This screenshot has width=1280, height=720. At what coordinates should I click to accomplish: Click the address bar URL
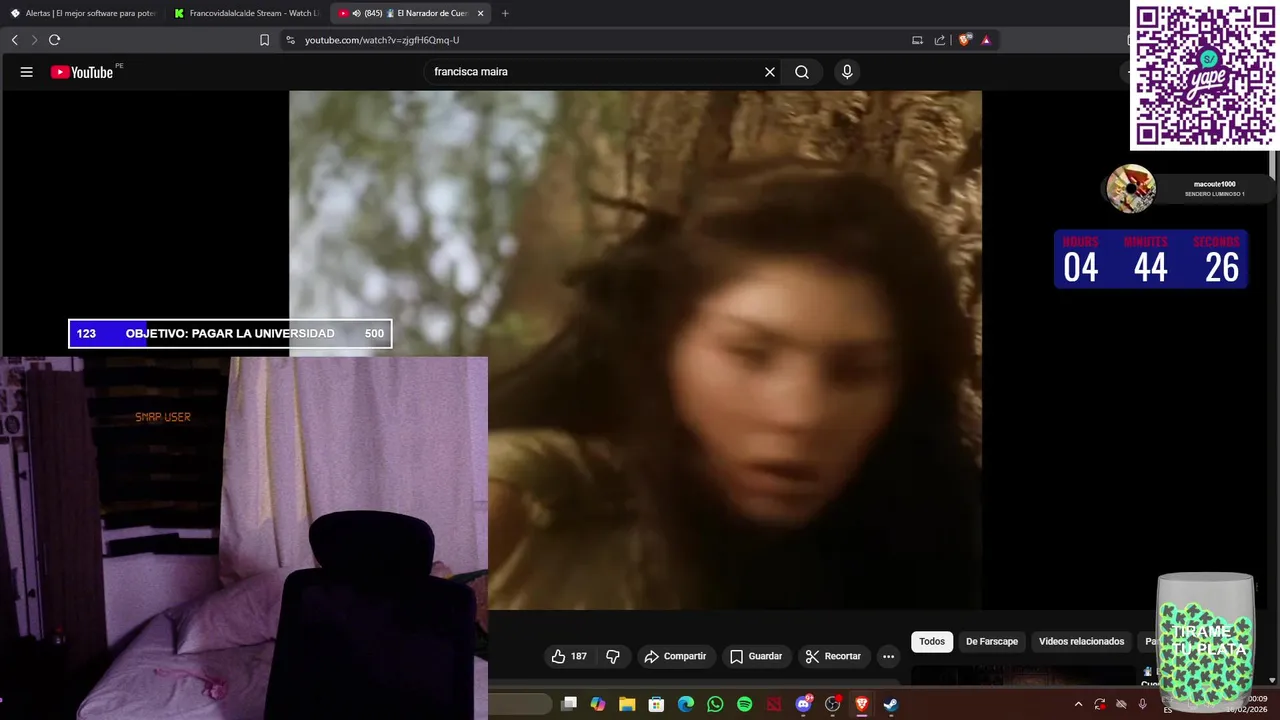(382, 40)
